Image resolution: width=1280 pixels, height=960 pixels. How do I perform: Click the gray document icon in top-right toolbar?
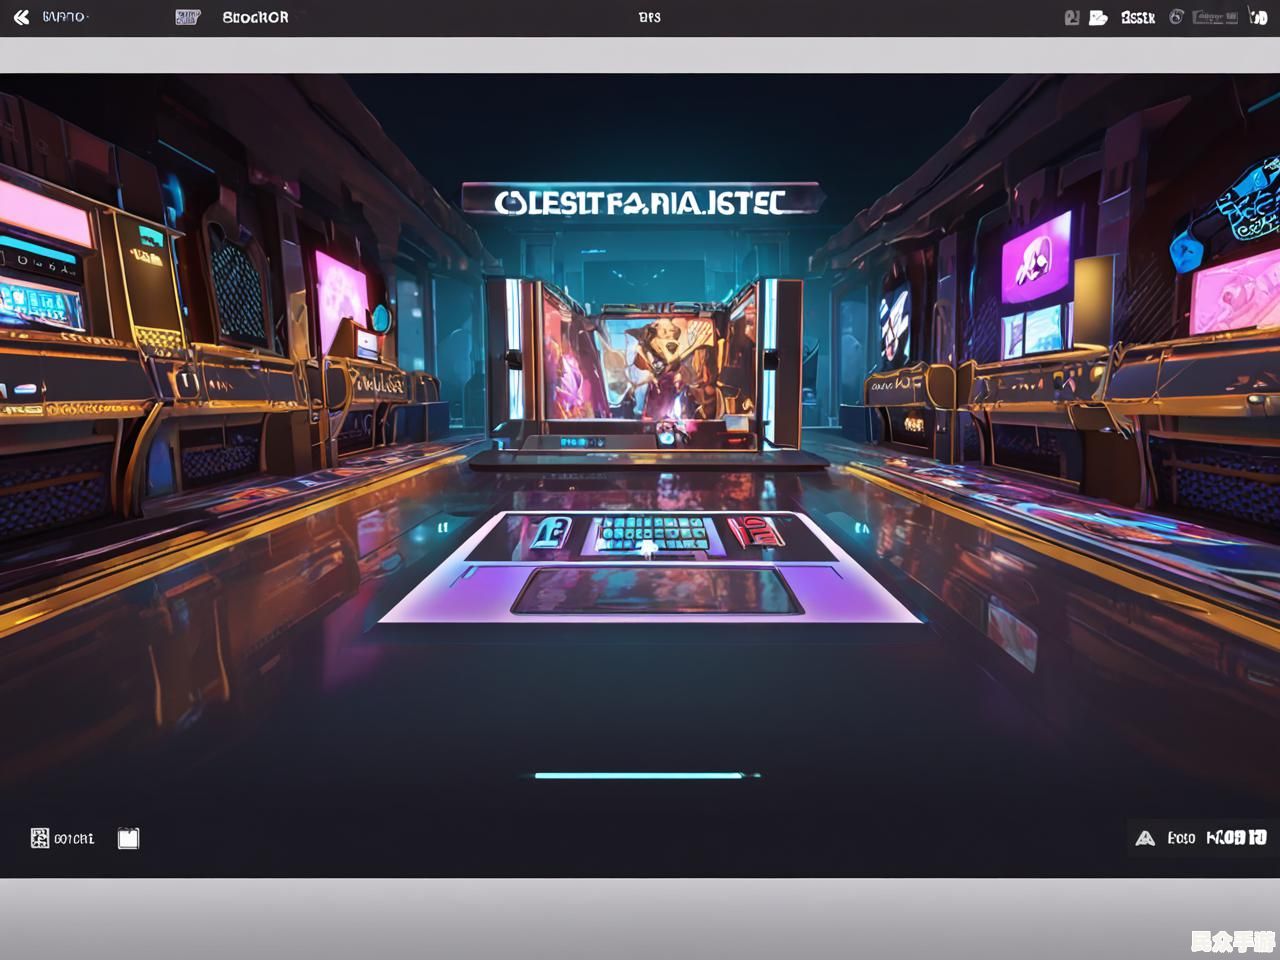[x=1072, y=17]
